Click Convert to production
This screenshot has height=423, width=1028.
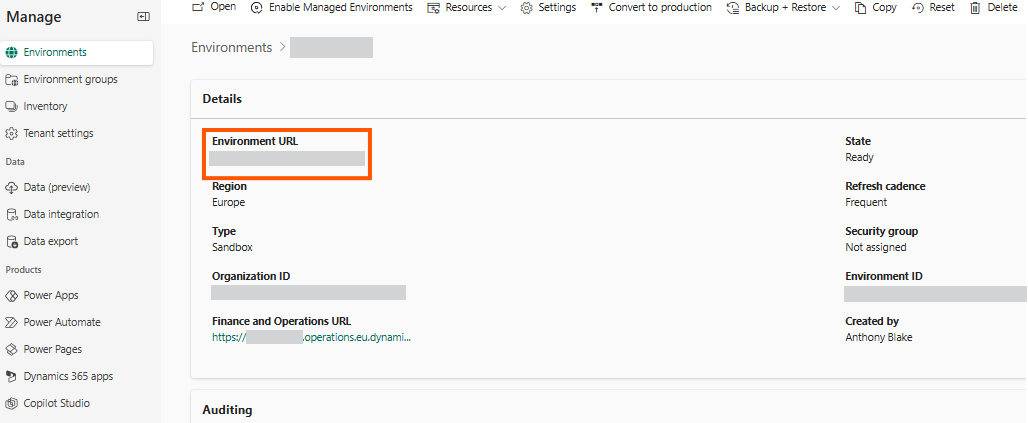coord(652,8)
